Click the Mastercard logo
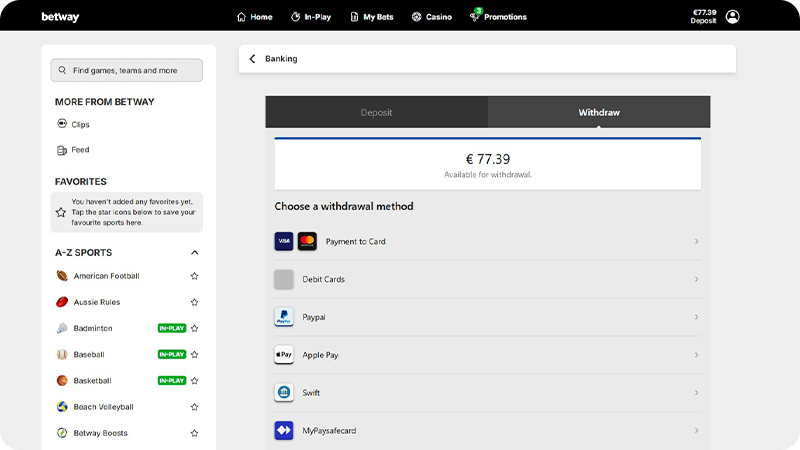 (307, 241)
